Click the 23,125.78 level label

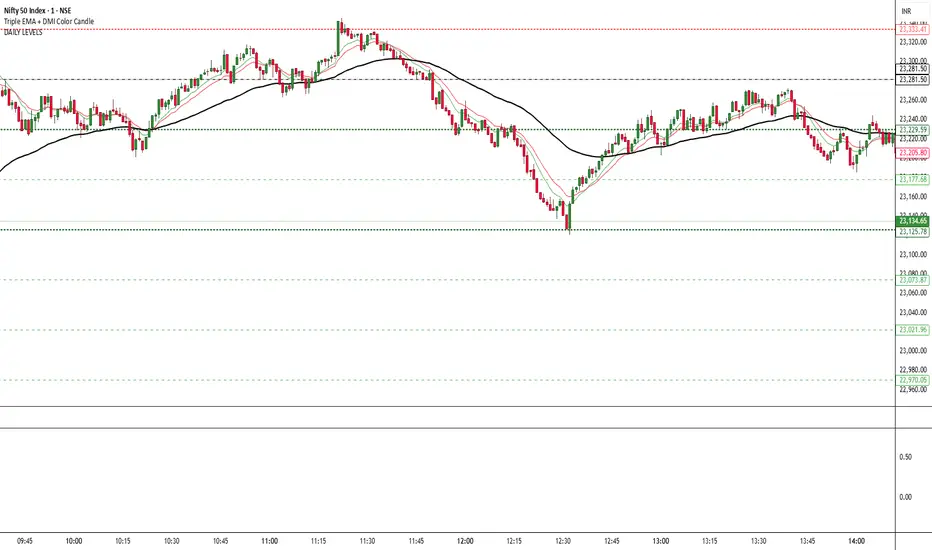click(x=912, y=231)
